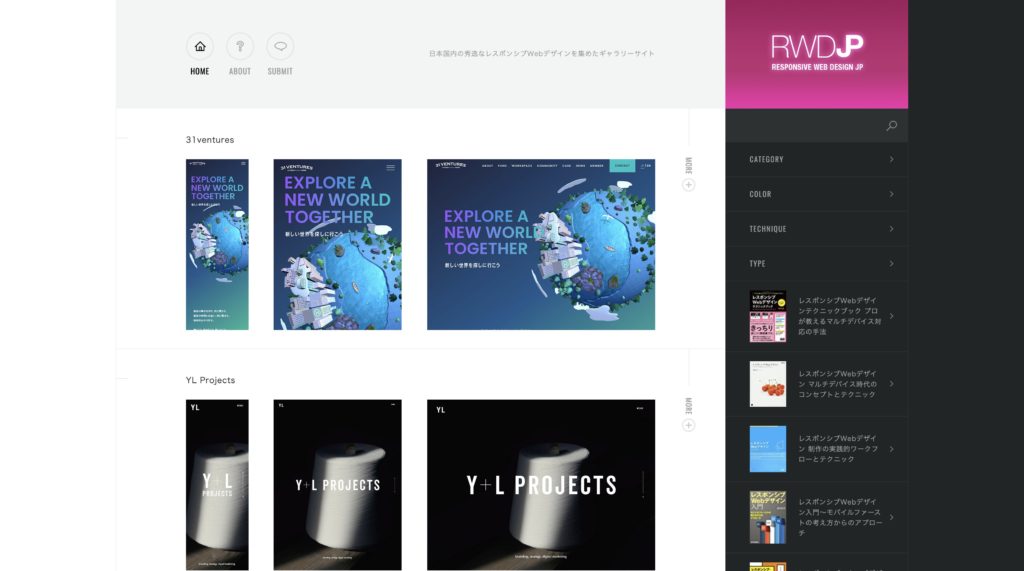Click the strawberry-cover book thumbnail
The height and width of the screenshot is (571, 1024).
tap(768, 384)
